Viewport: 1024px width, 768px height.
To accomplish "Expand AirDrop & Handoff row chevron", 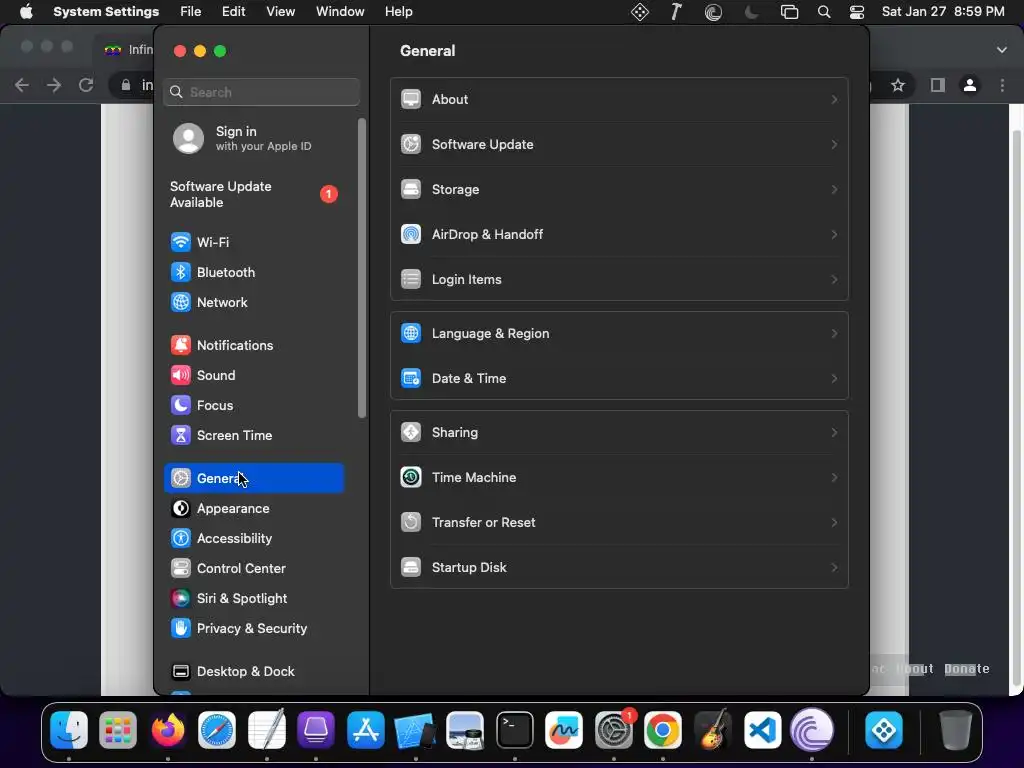I will (834, 234).
